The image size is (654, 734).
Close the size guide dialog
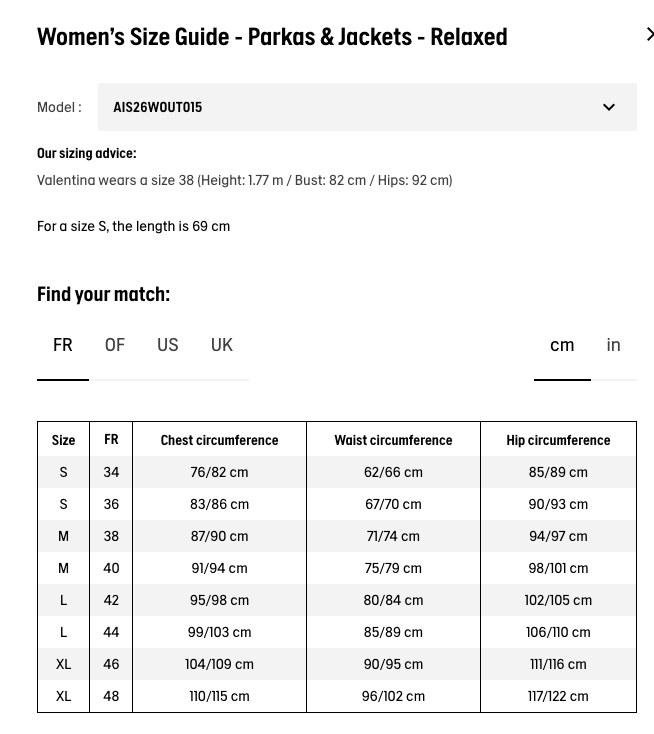coord(650,35)
